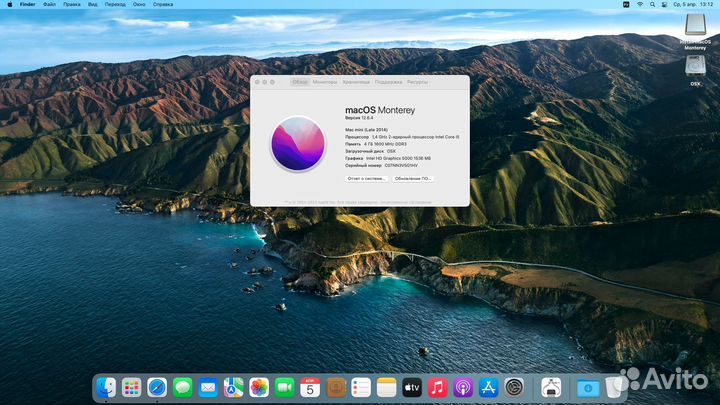This screenshot has height=405, width=720.
Task: Click the macOS Monterey logo image
Action: (x=298, y=144)
